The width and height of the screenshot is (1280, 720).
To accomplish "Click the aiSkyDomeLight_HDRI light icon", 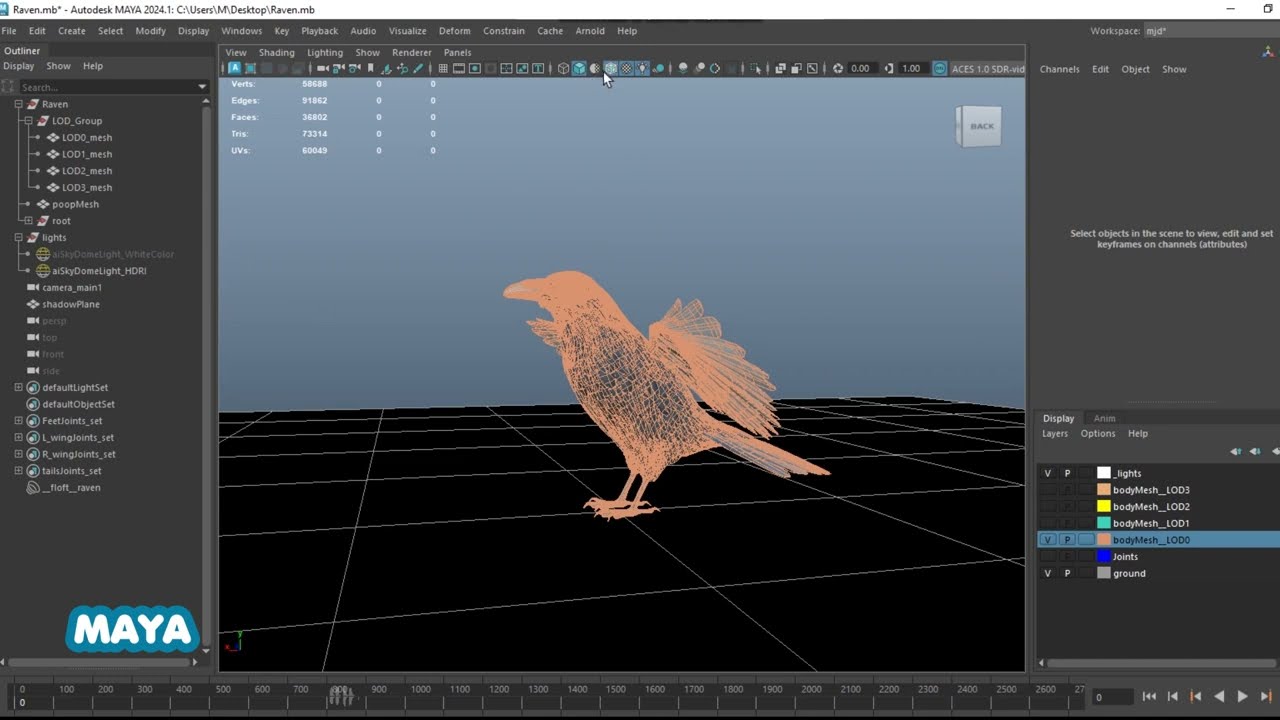I will (x=43, y=271).
